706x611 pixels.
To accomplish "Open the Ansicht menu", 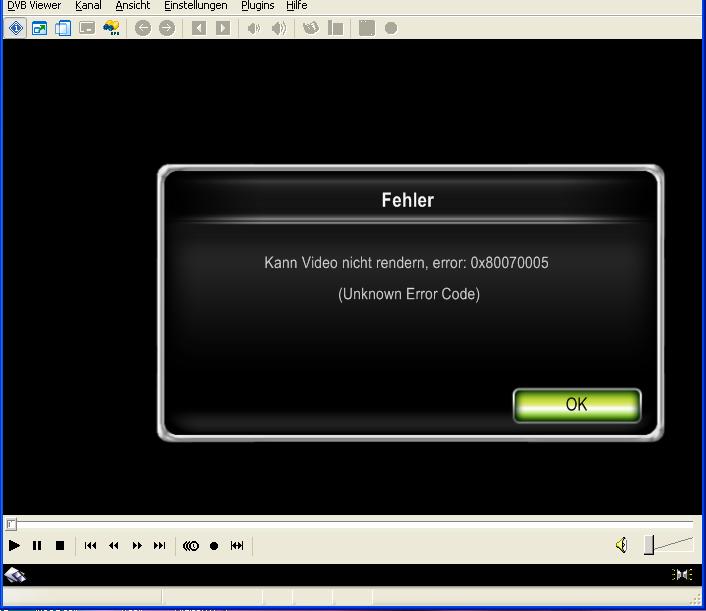I will pyautogui.click(x=132, y=6).
